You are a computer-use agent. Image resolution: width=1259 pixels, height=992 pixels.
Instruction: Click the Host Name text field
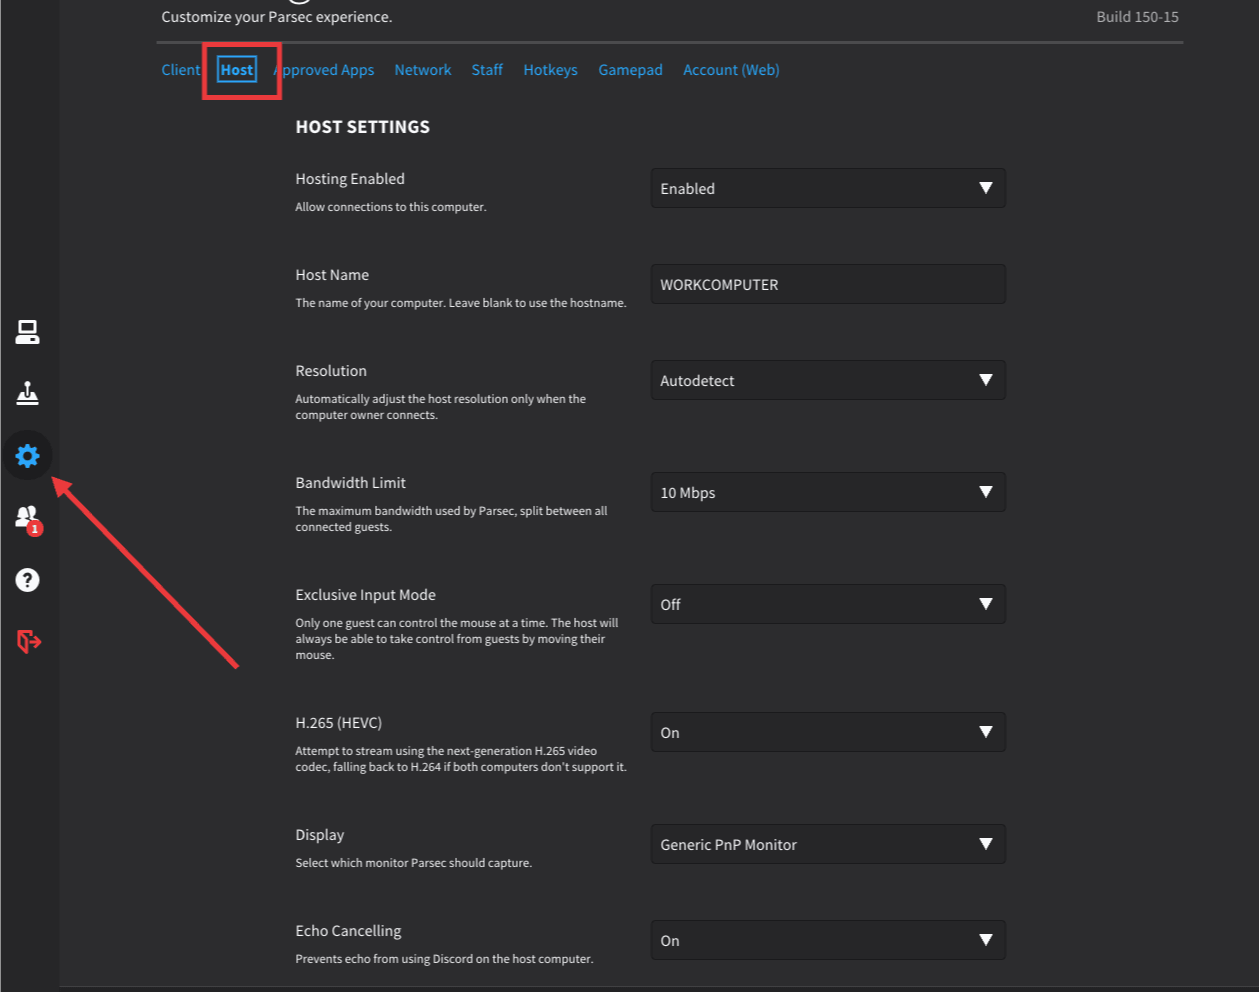coord(827,284)
